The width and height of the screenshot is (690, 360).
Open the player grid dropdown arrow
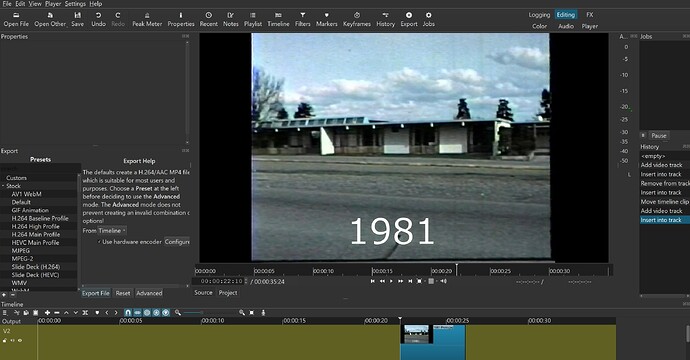pos(437,281)
